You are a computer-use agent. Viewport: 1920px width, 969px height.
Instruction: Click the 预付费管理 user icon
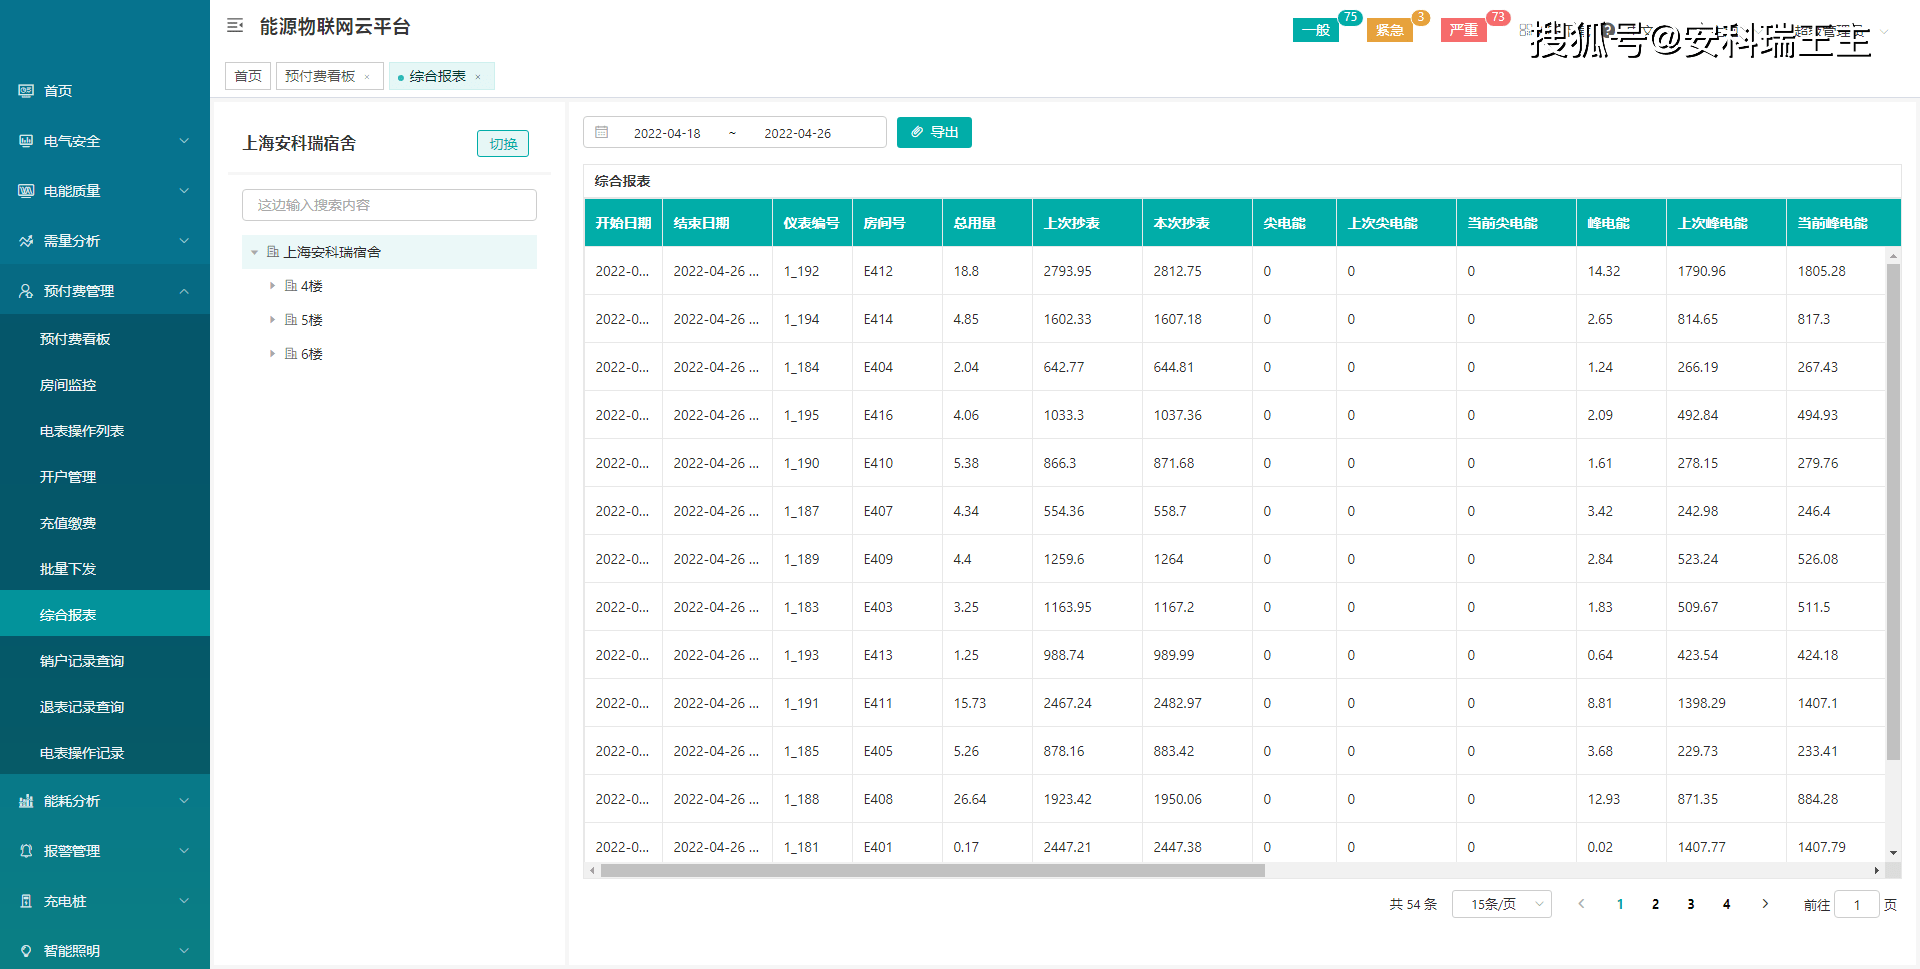26,291
